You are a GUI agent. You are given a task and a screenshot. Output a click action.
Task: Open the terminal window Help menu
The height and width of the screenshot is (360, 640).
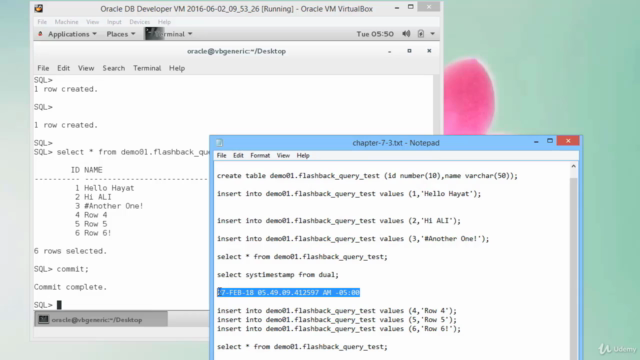(177, 68)
